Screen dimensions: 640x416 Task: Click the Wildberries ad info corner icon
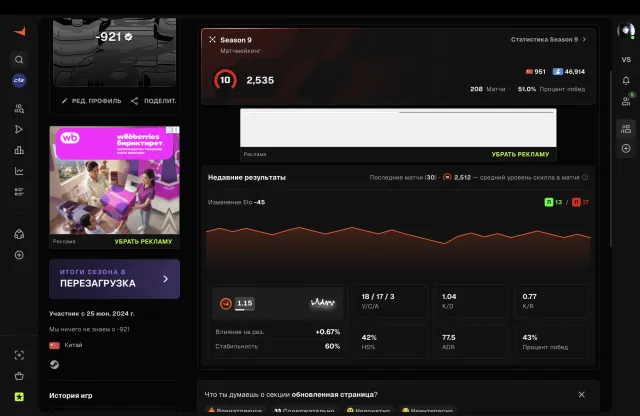pyautogui.click(x=172, y=130)
